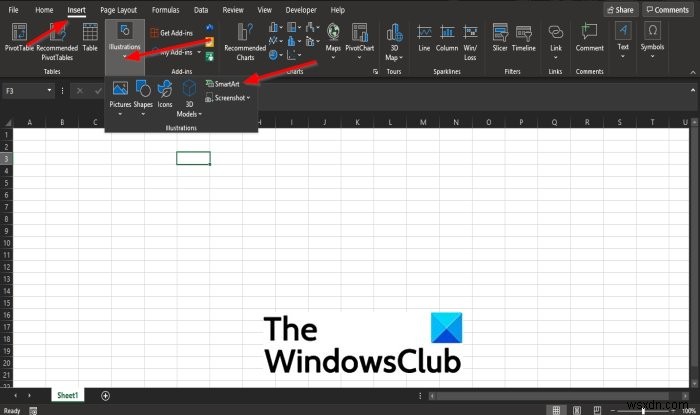Switch to the Page Layout tab
700x415 pixels.
tap(118, 10)
